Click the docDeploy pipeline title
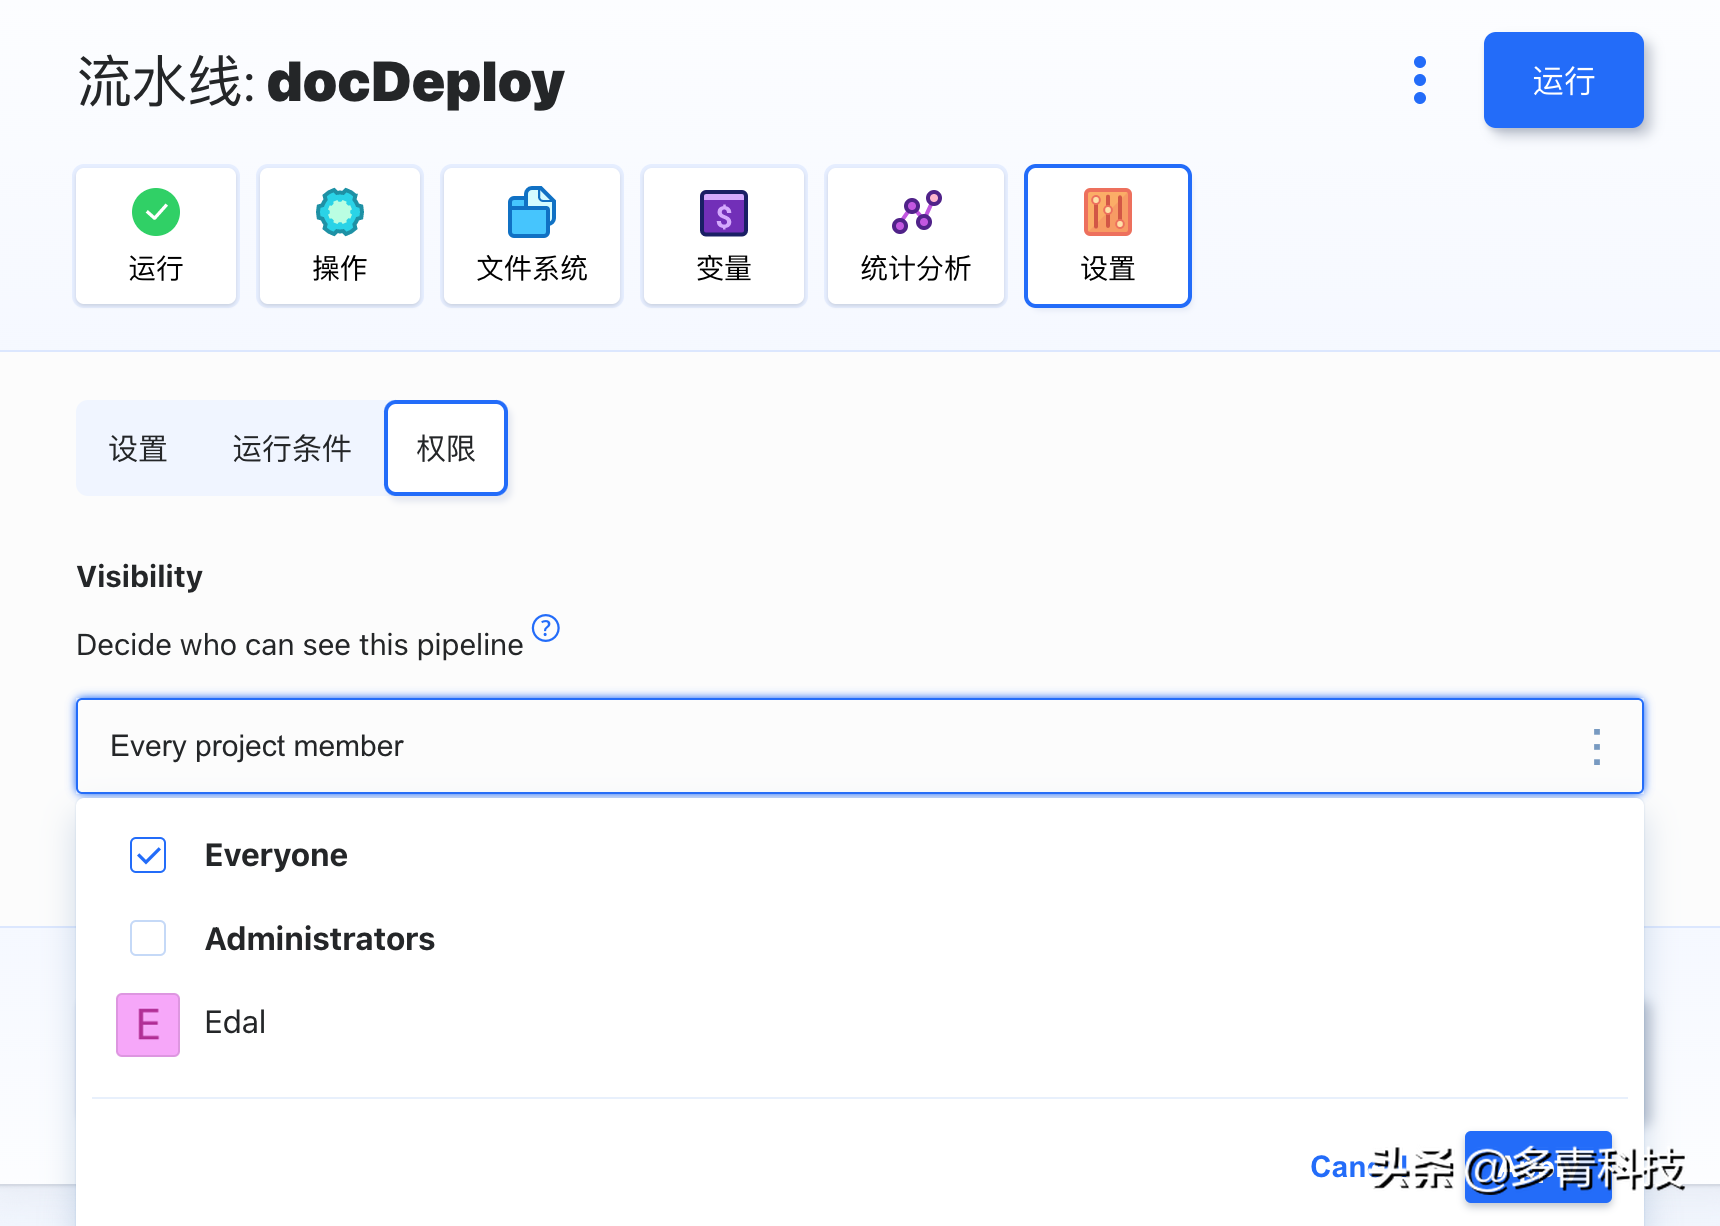 pos(414,84)
